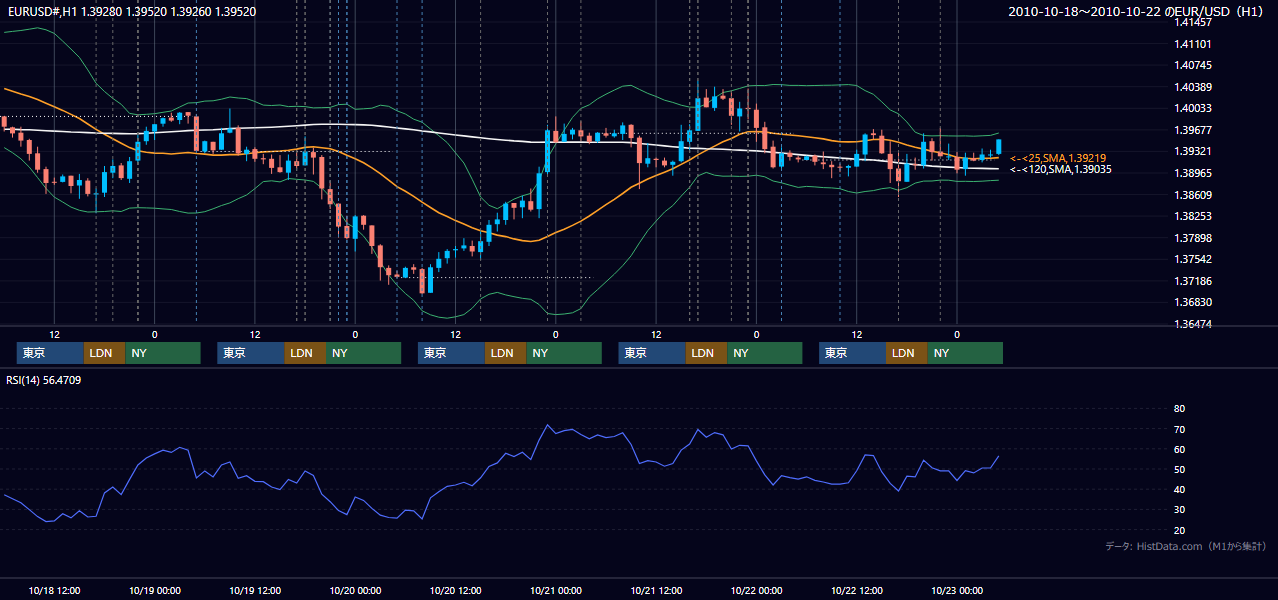Click the 1.38609 axis label

point(1192,195)
